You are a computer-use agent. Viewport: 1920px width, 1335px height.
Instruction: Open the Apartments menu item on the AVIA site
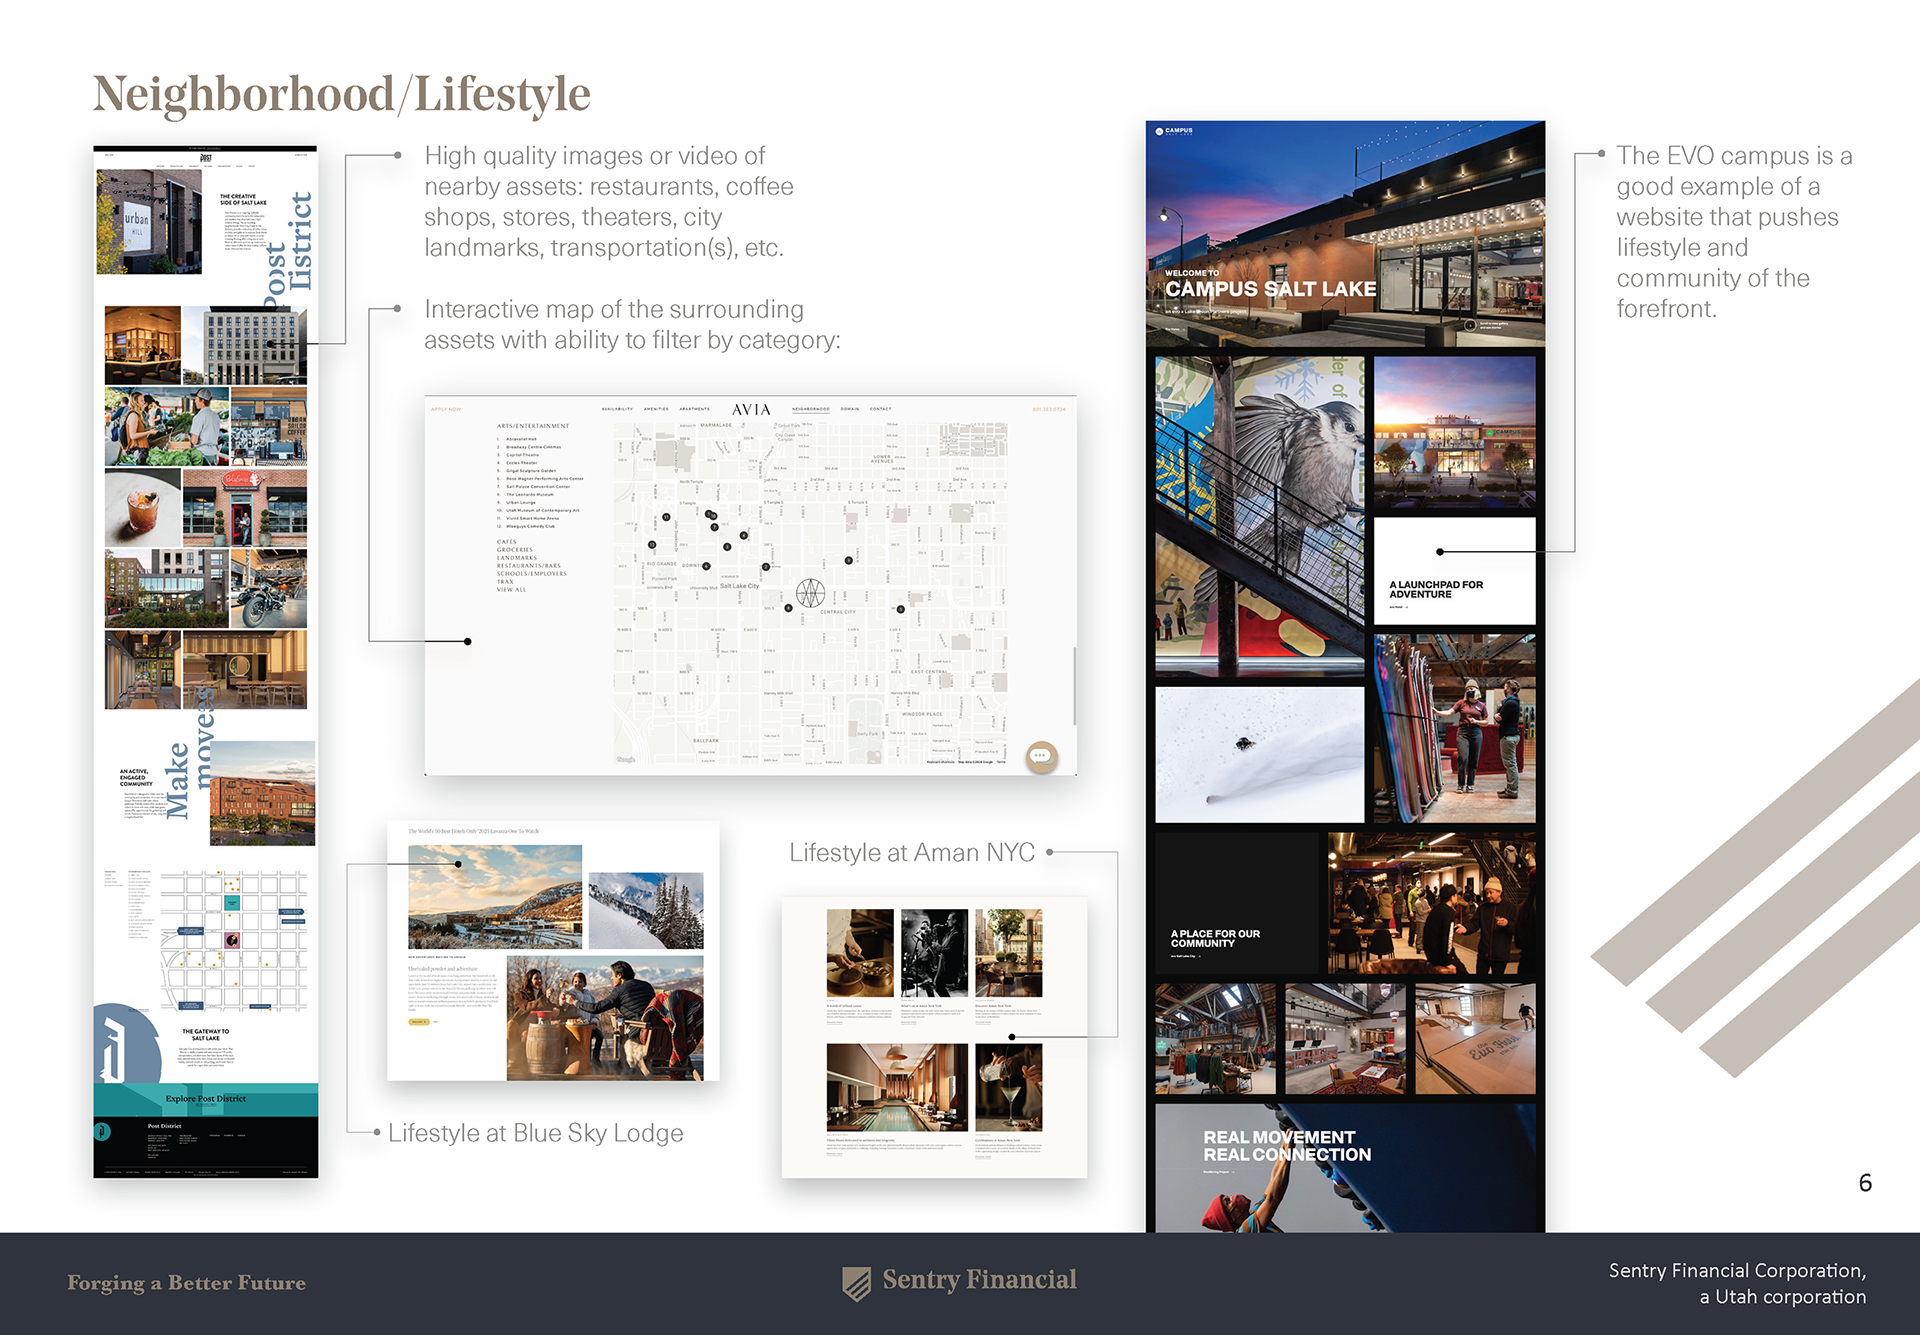695,409
